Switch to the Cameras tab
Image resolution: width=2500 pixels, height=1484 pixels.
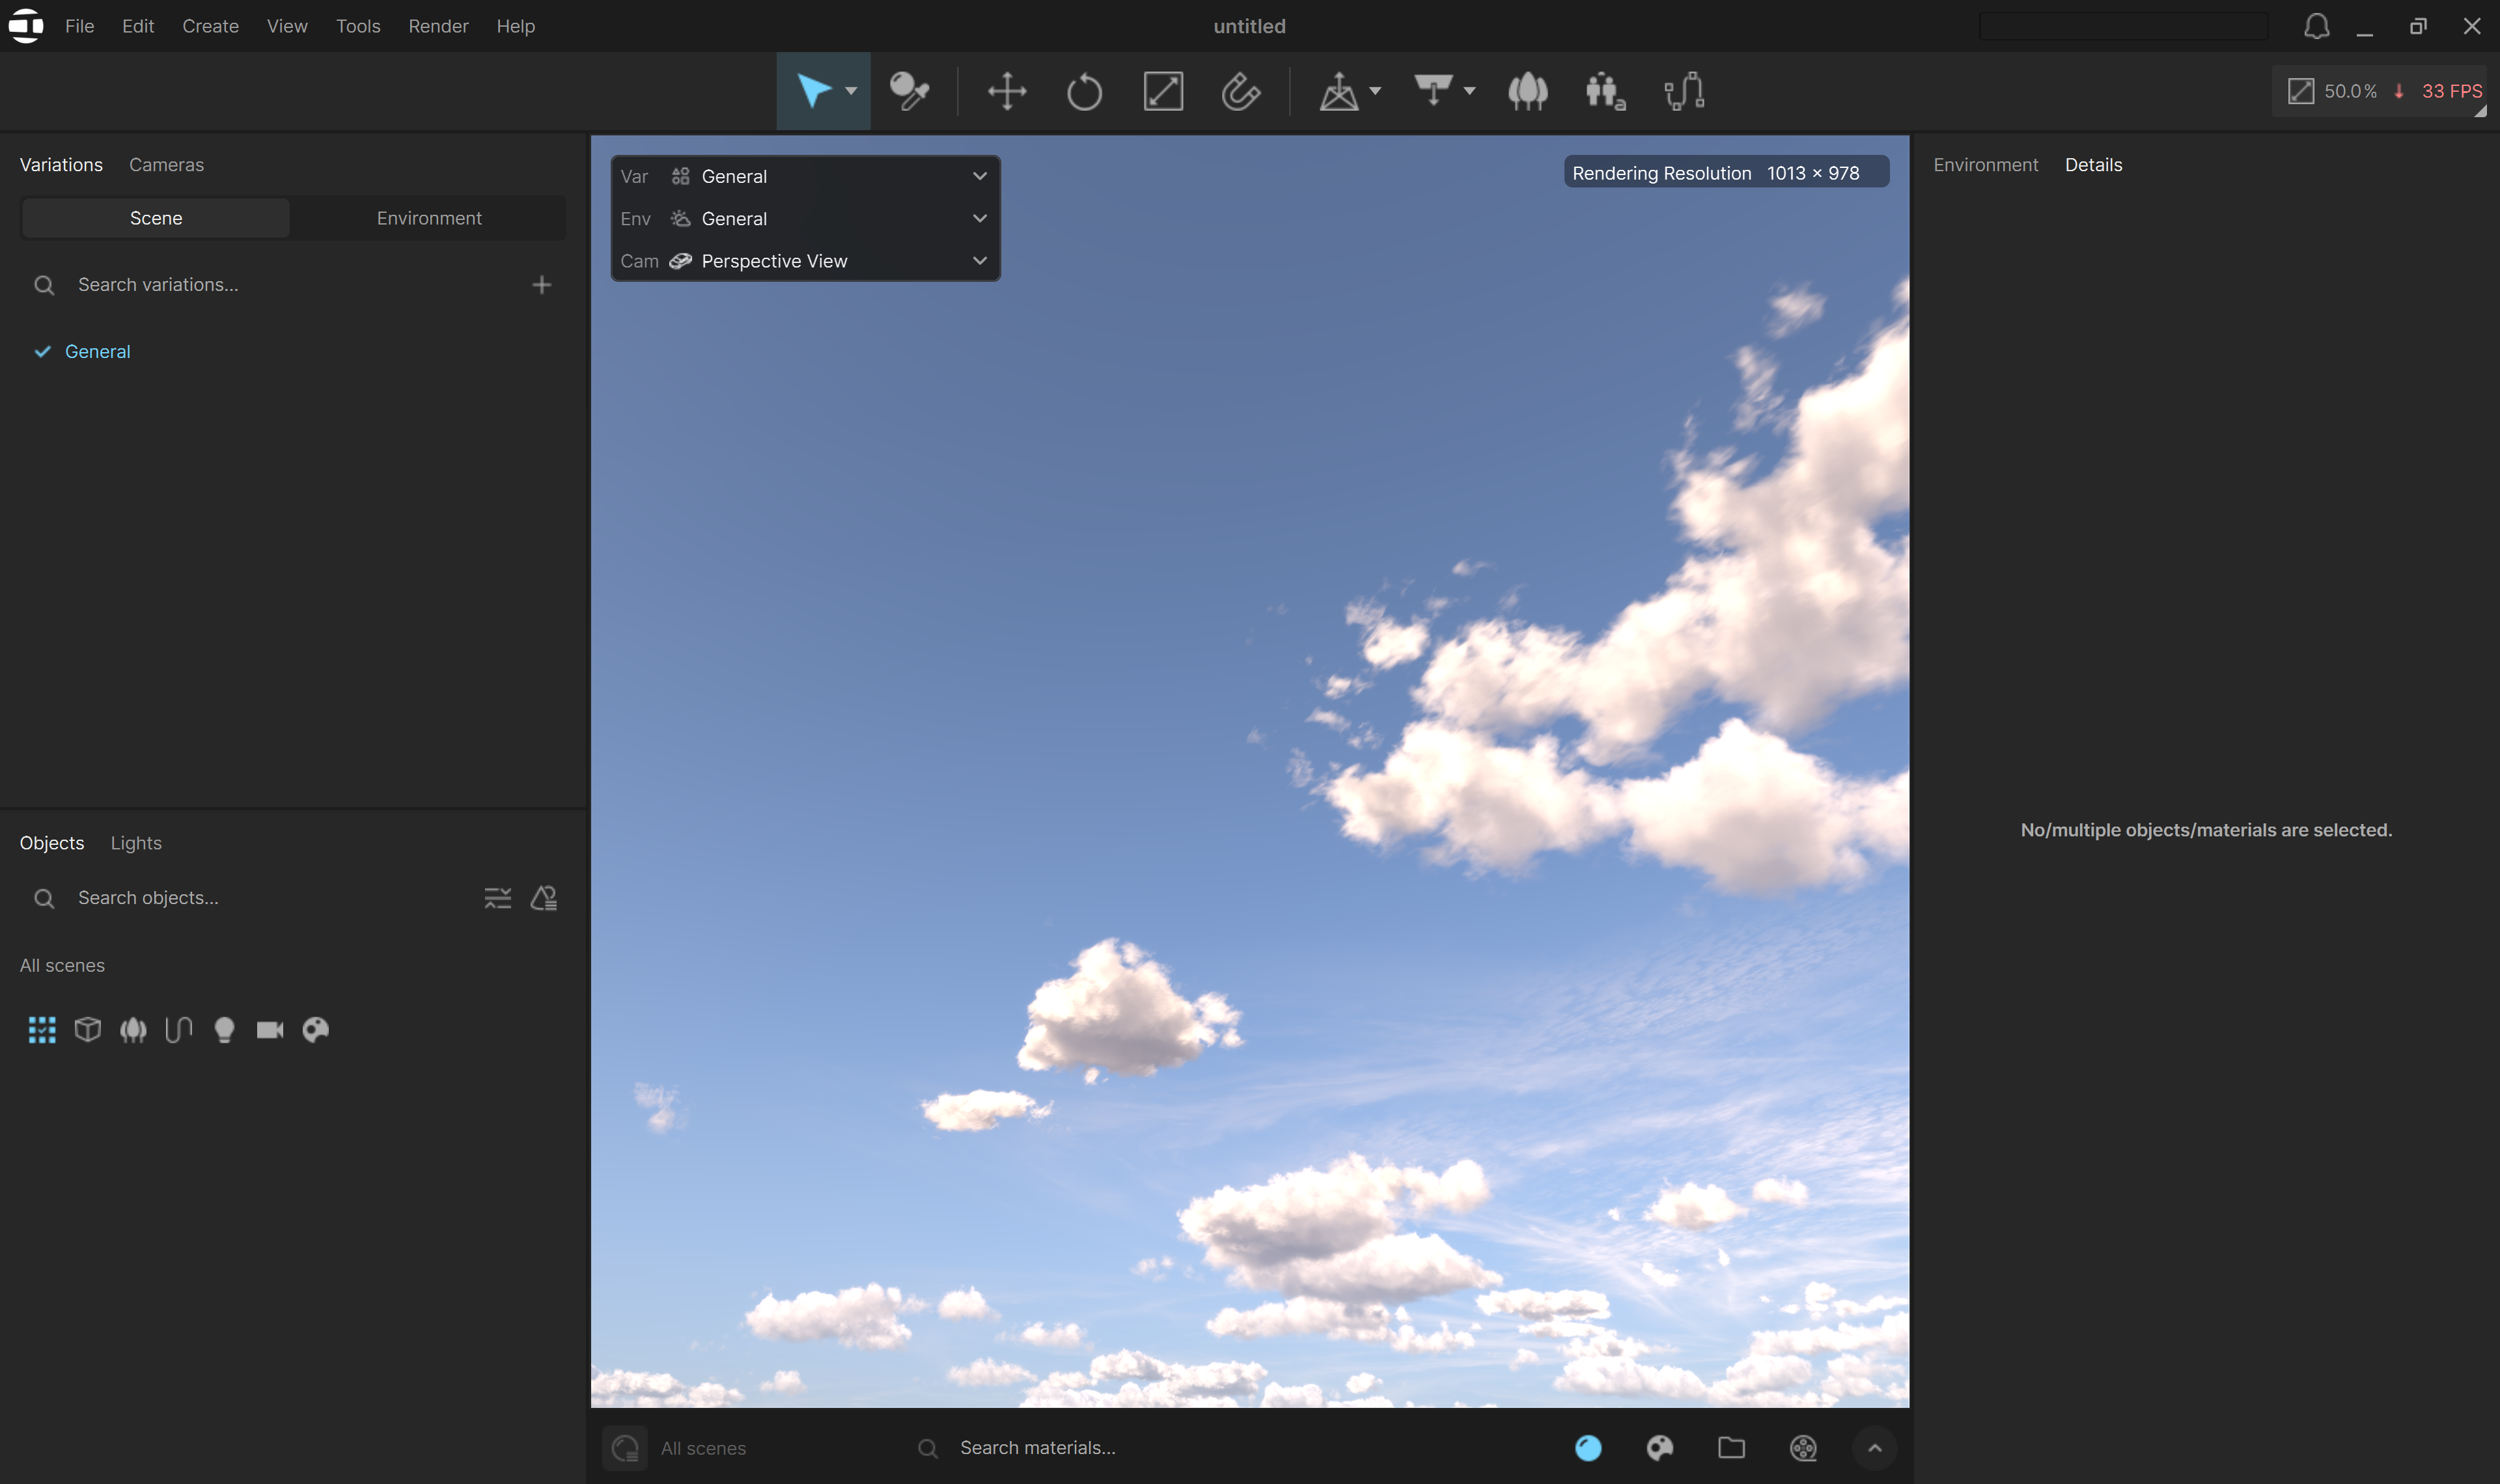[166, 165]
